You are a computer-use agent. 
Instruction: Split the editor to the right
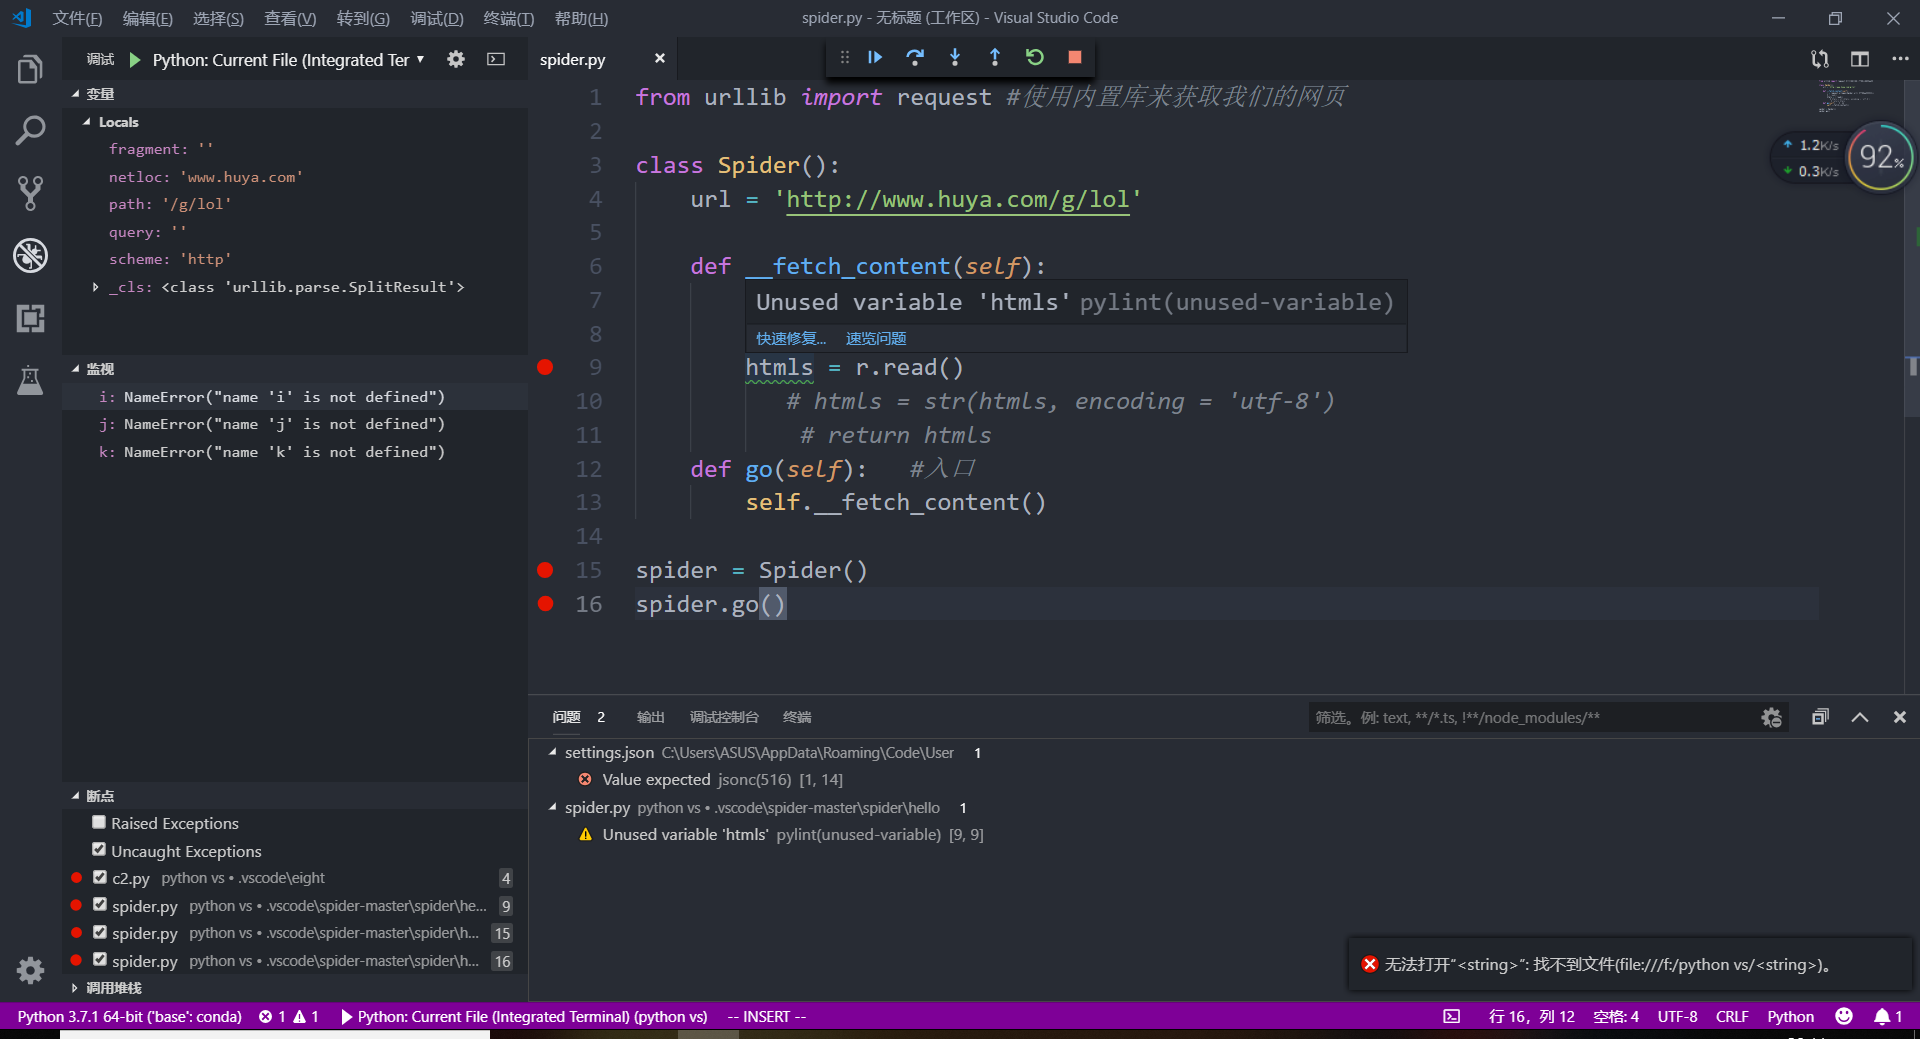(x=1860, y=59)
